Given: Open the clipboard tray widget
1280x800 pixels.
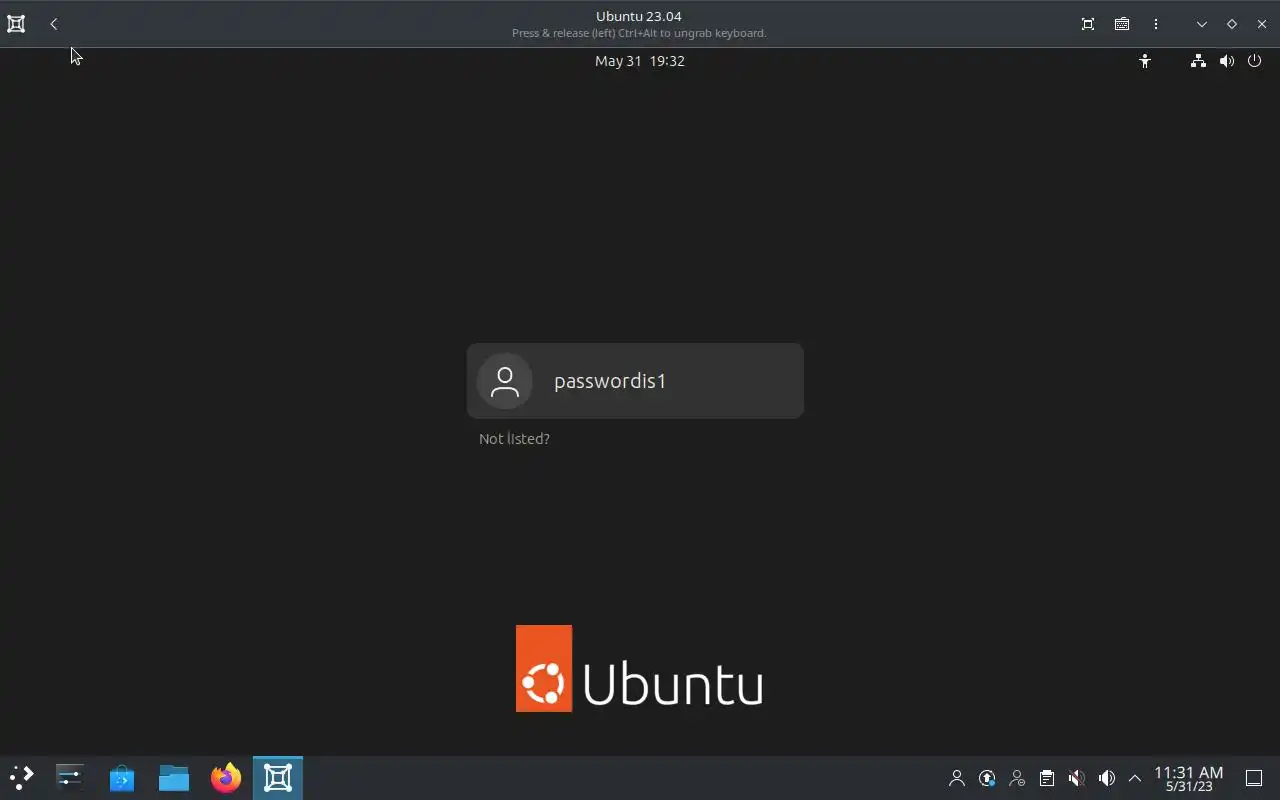Looking at the screenshot, I should tap(1047, 778).
